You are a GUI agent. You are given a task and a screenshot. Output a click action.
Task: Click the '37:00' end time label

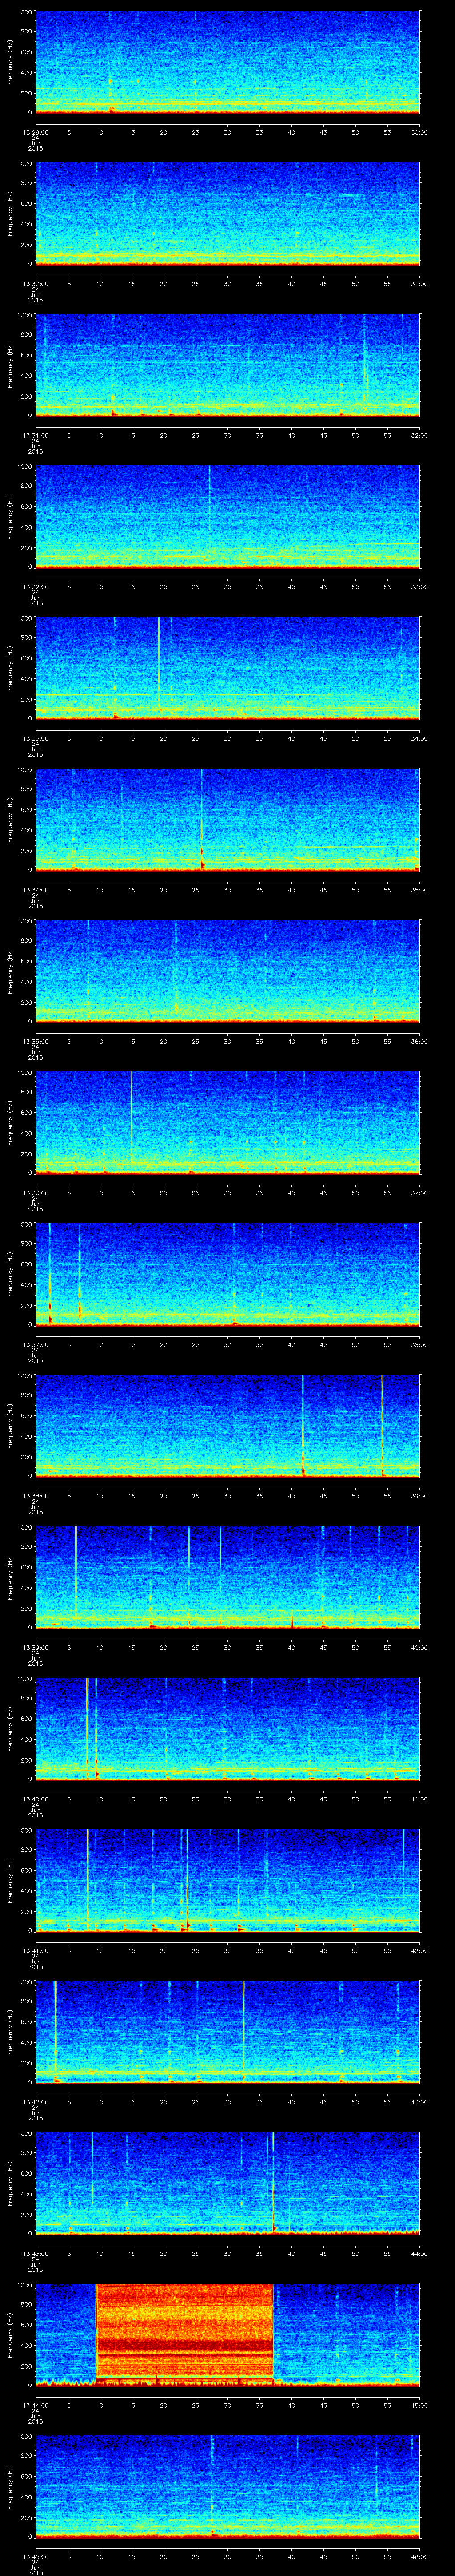point(419,1192)
